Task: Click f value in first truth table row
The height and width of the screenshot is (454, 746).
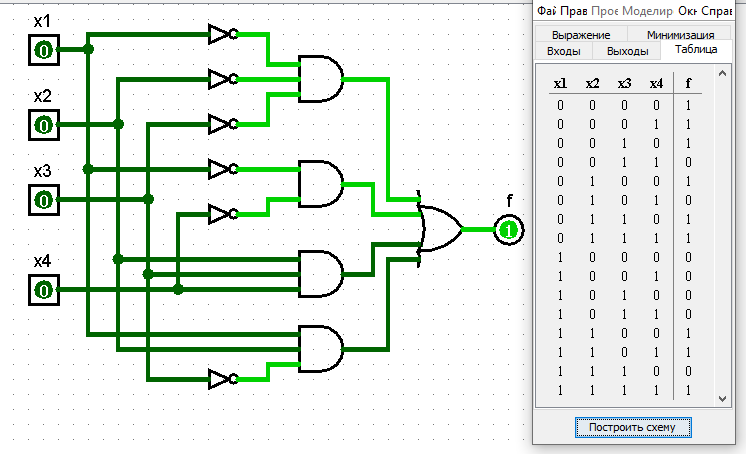Action: (x=688, y=104)
